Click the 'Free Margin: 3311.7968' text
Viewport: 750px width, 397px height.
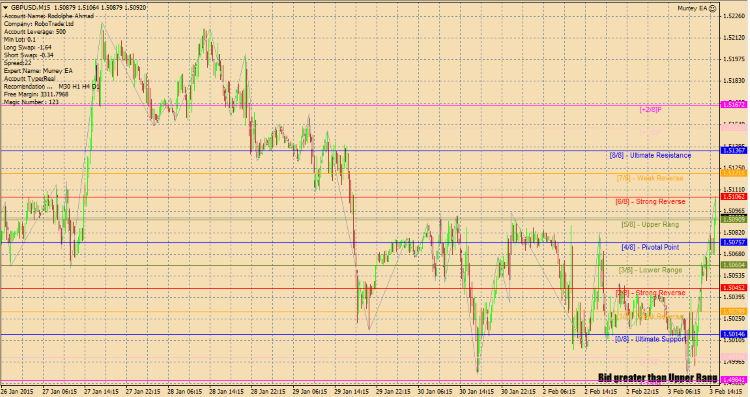coord(36,94)
